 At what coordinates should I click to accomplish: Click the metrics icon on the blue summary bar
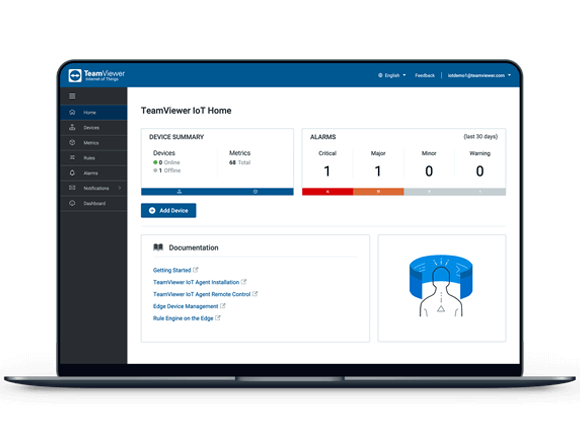(x=255, y=192)
